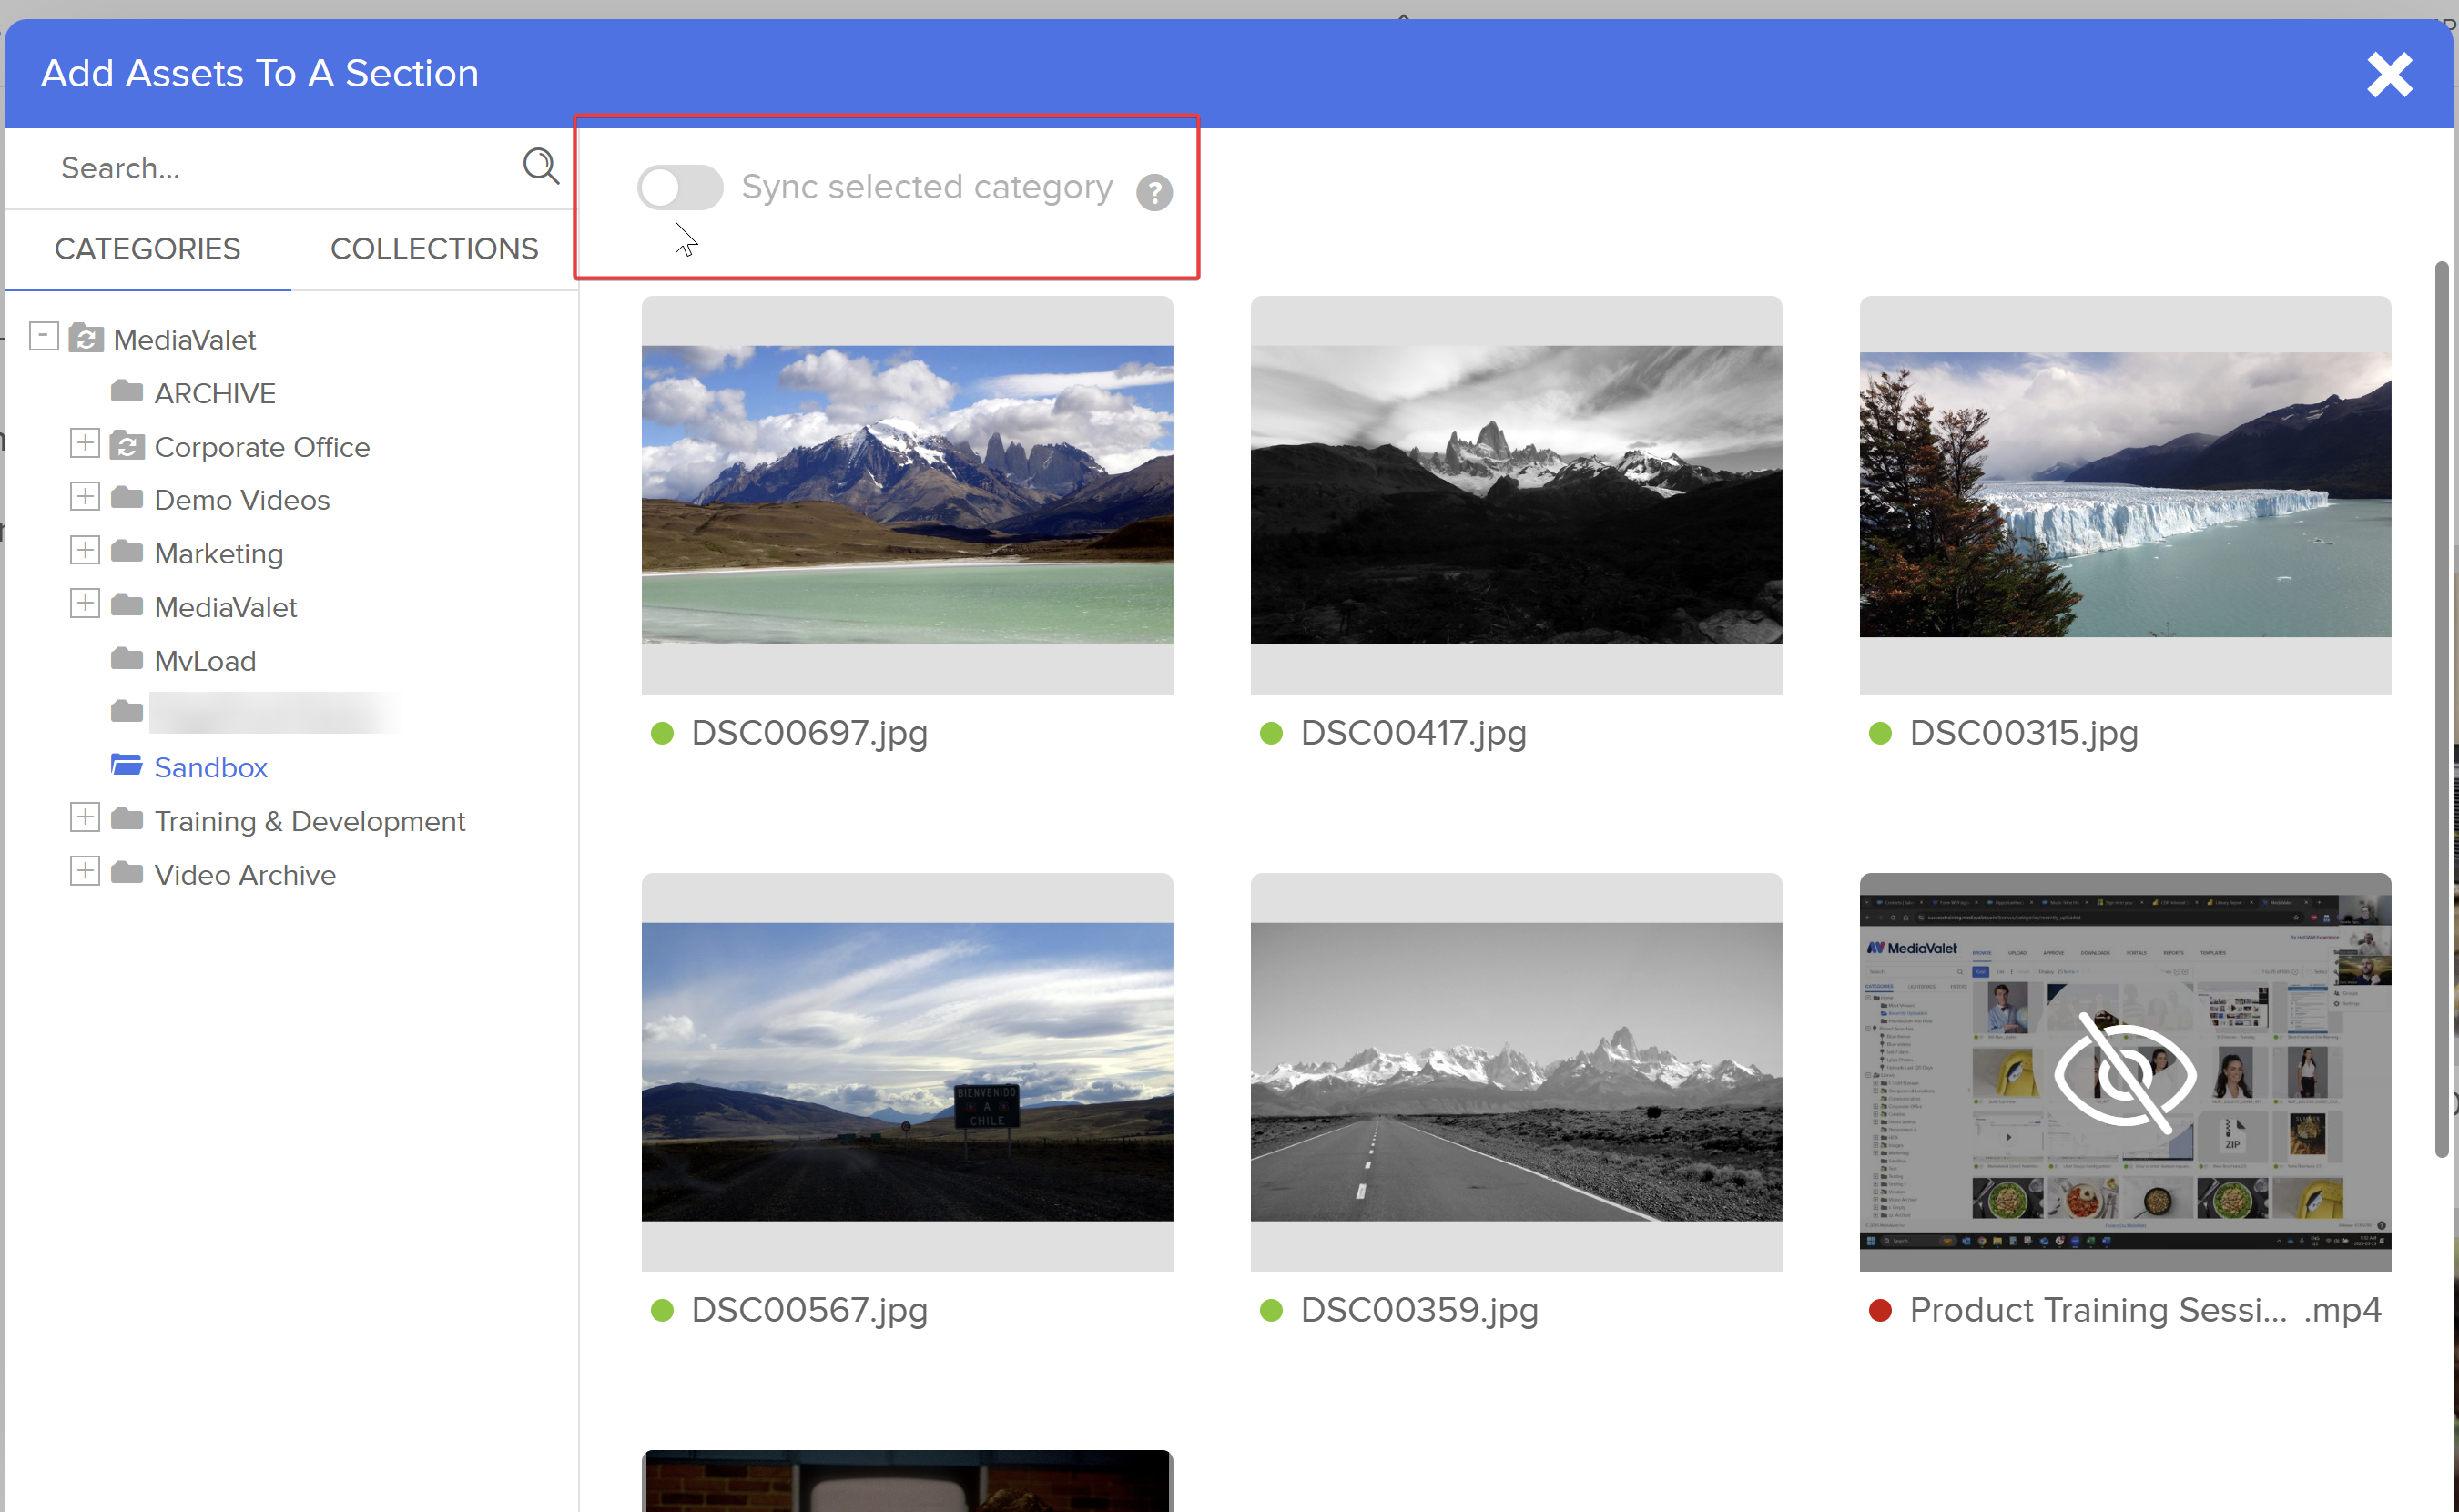The width and height of the screenshot is (2459, 1512).
Task: Select the ARCHIVE category label
Action: (x=215, y=394)
